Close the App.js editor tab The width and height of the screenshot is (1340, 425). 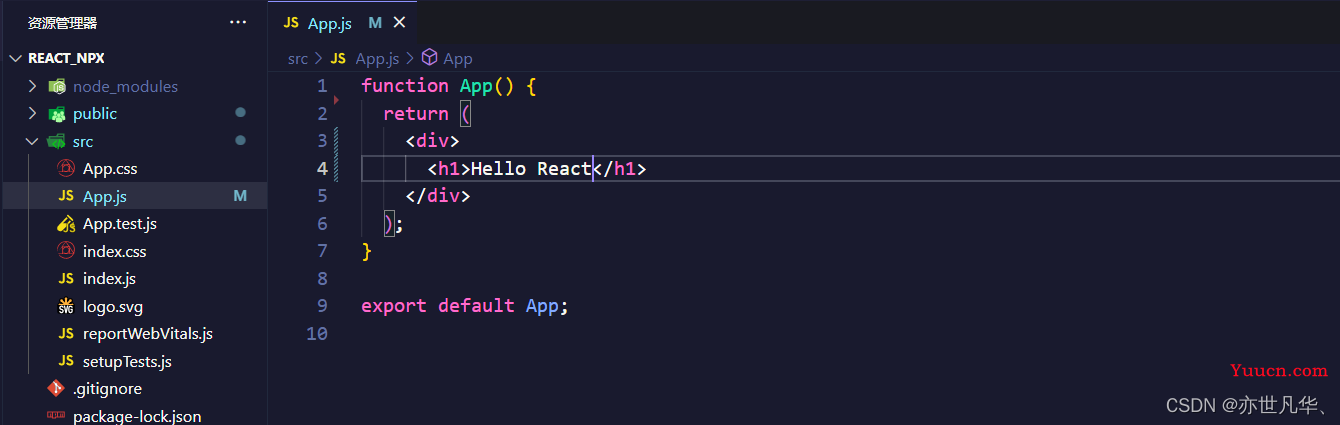[x=400, y=22]
